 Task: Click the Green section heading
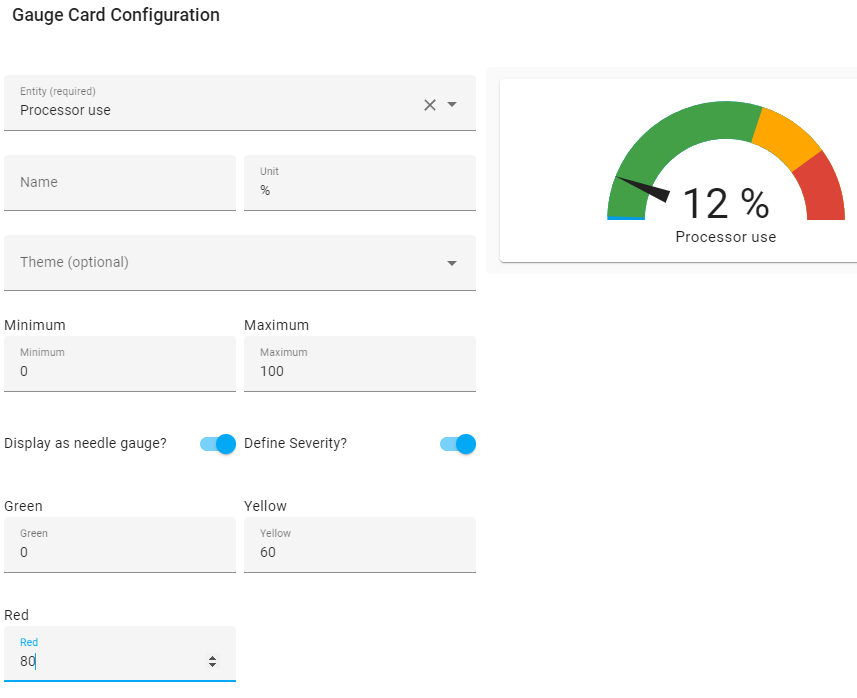(24, 506)
